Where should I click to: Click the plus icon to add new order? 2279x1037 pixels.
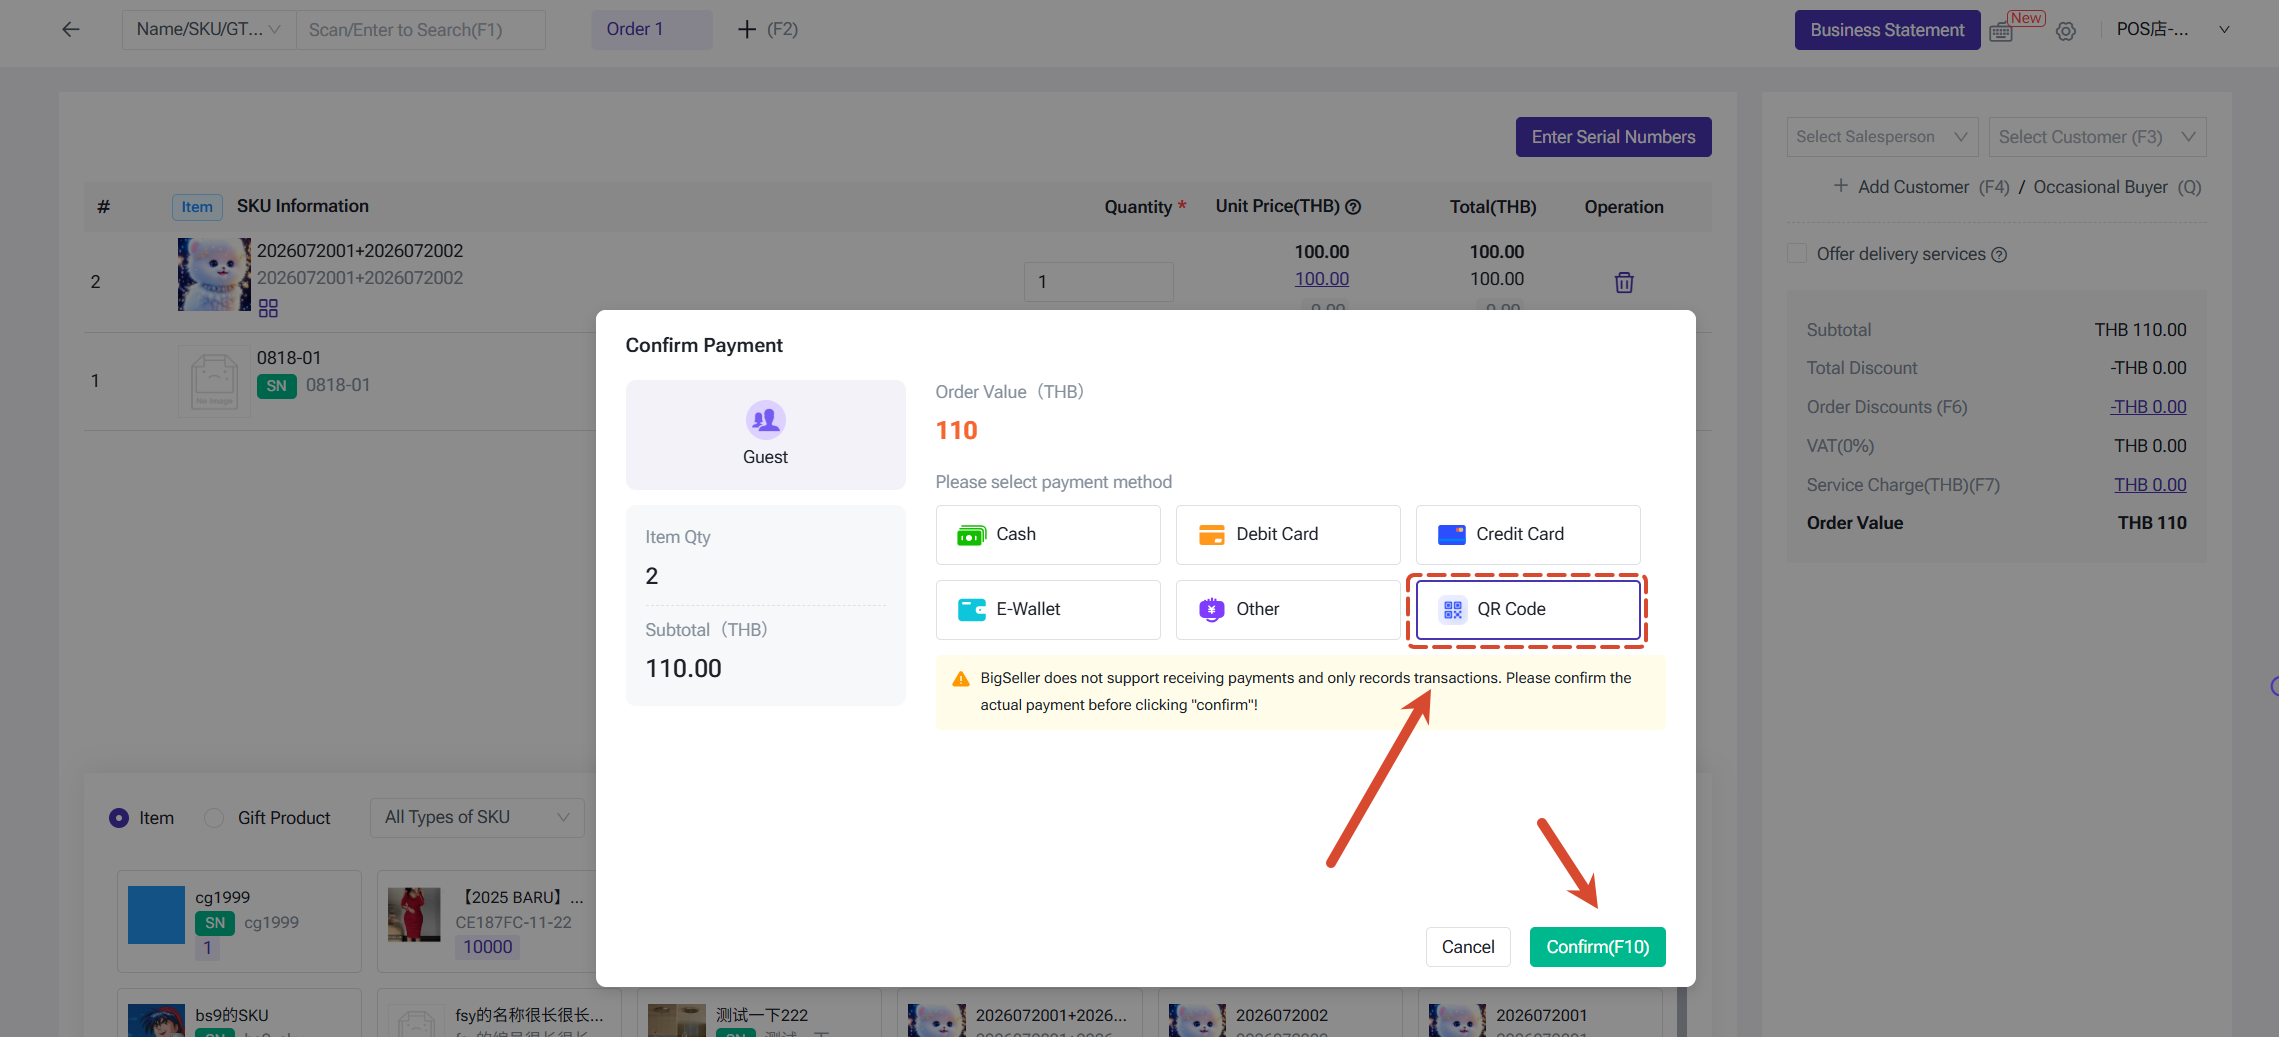point(747,30)
